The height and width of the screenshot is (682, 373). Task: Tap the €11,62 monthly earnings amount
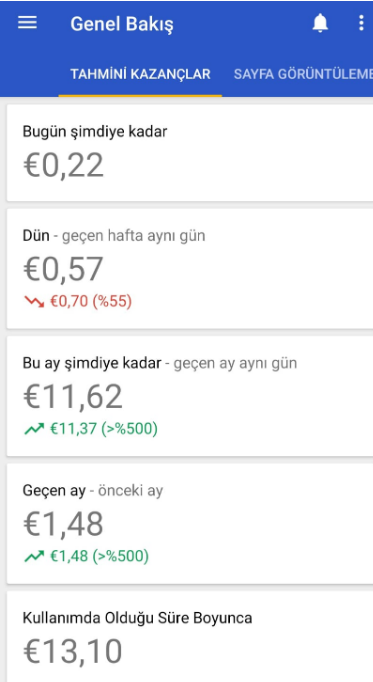pos(73,396)
